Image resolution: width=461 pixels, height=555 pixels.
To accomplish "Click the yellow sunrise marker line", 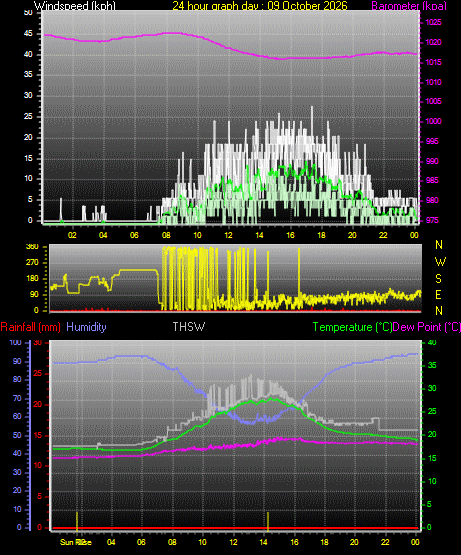I will pyautogui.click(x=77, y=521).
